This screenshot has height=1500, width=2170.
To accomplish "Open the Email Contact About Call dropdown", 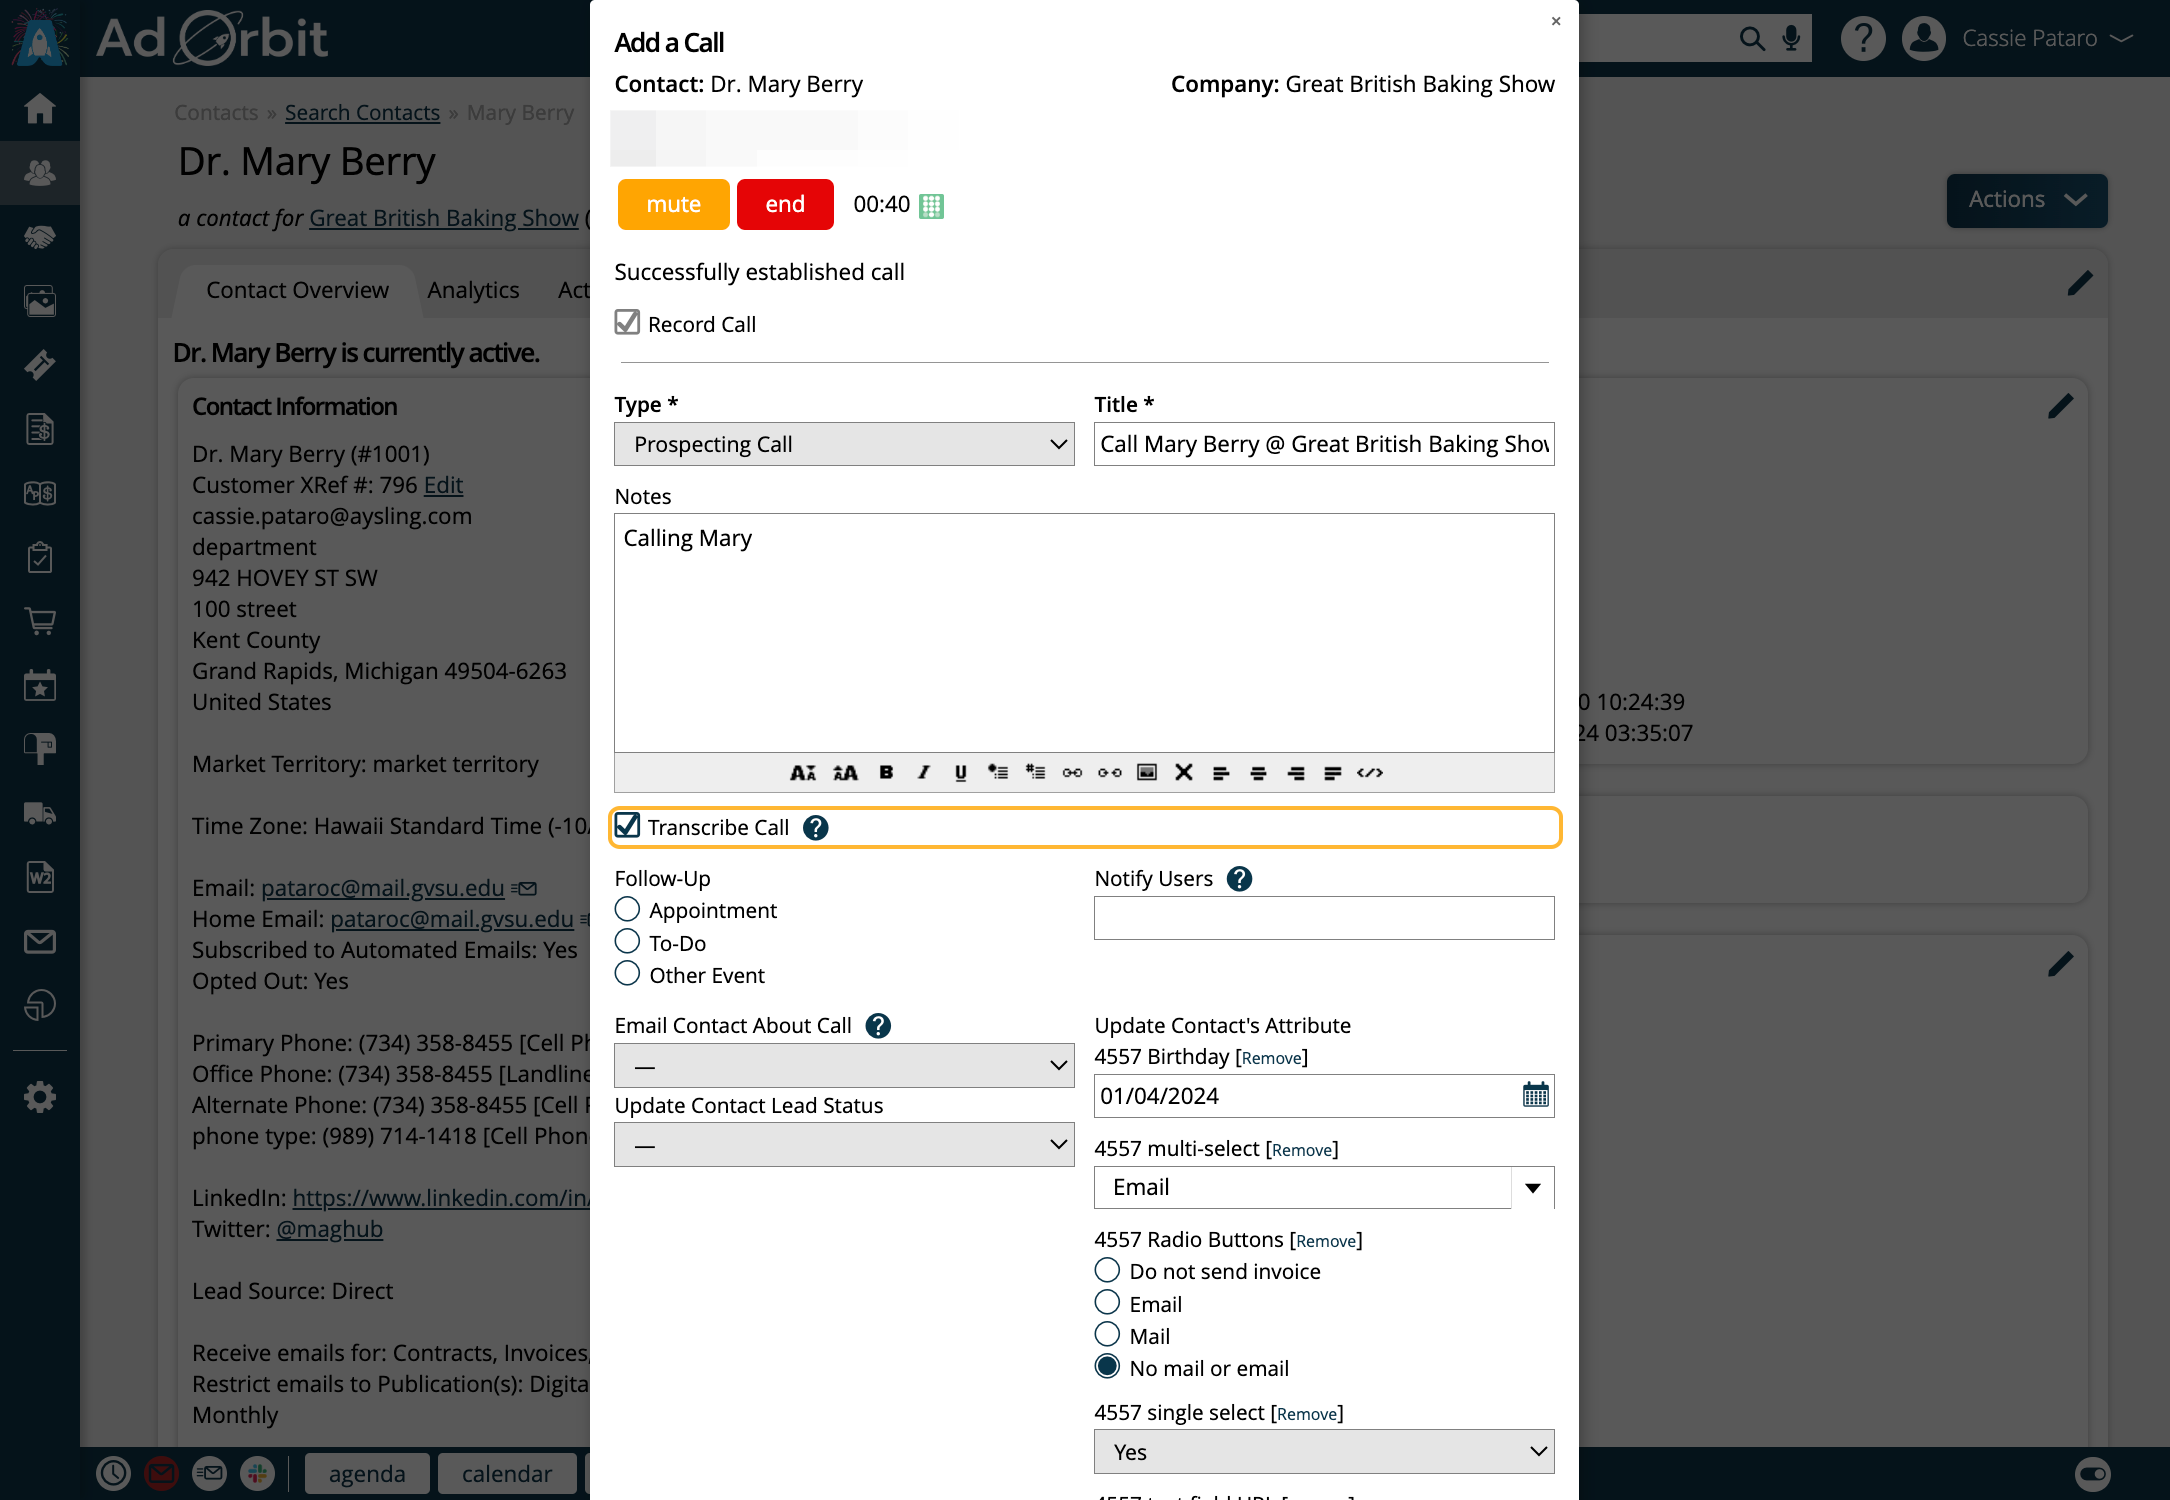I will click(844, 1066).
